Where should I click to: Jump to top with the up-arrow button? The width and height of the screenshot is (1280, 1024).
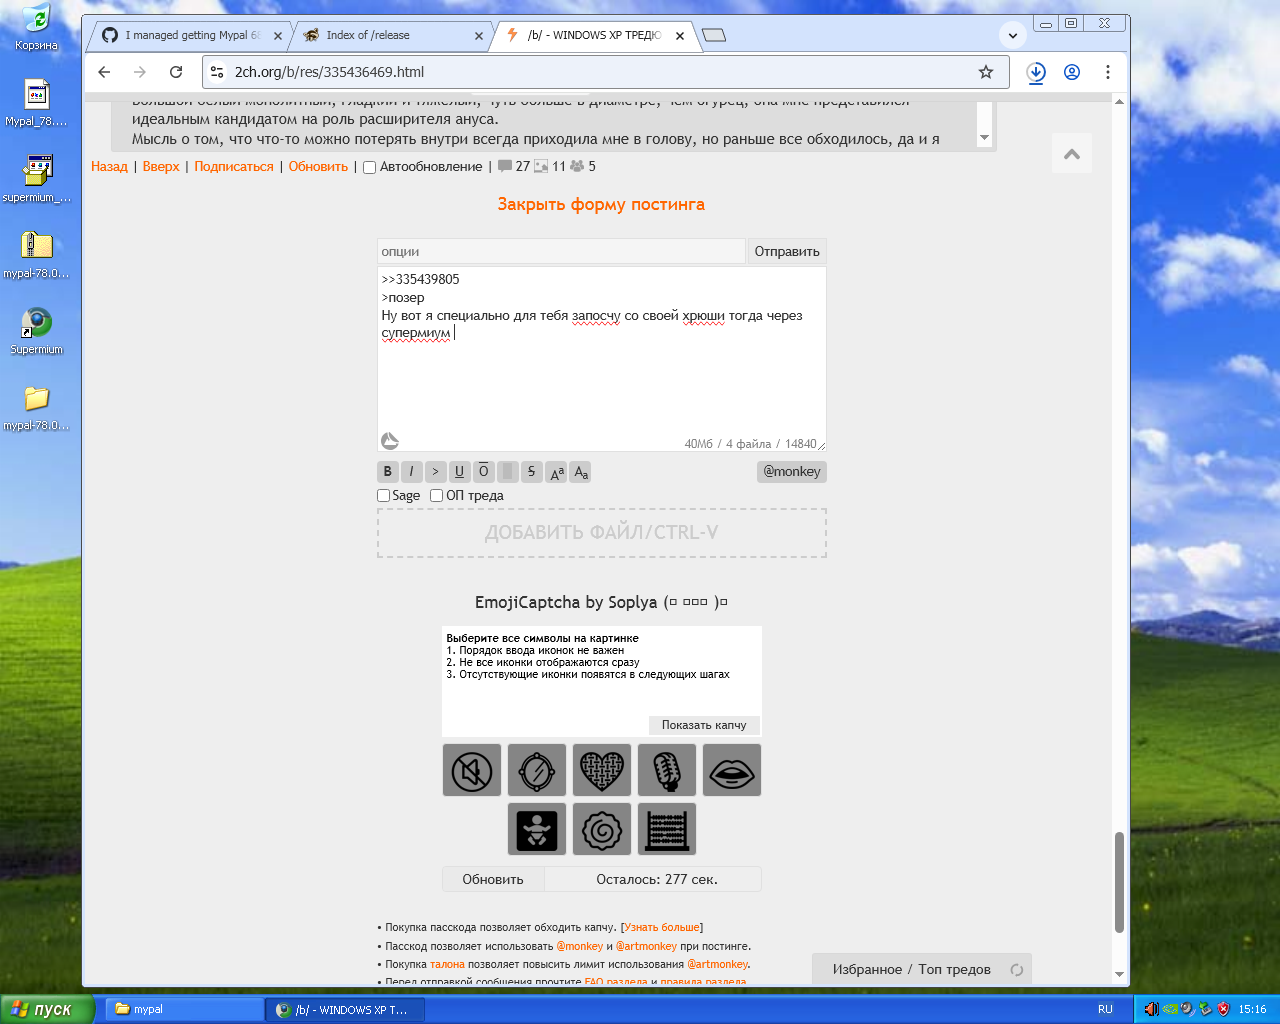[x=1072, y=154]
